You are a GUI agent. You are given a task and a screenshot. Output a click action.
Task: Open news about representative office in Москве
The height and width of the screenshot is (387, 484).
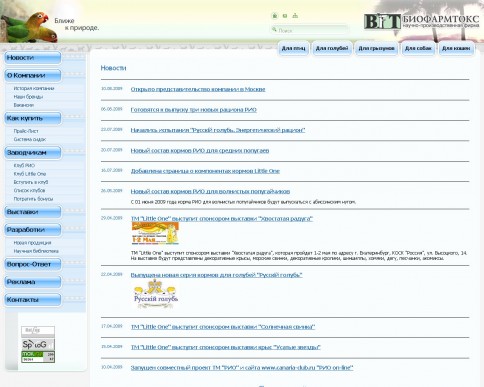198,89
